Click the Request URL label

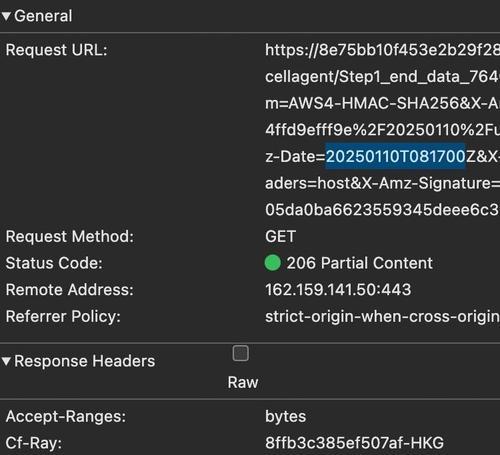click(56, 50)
